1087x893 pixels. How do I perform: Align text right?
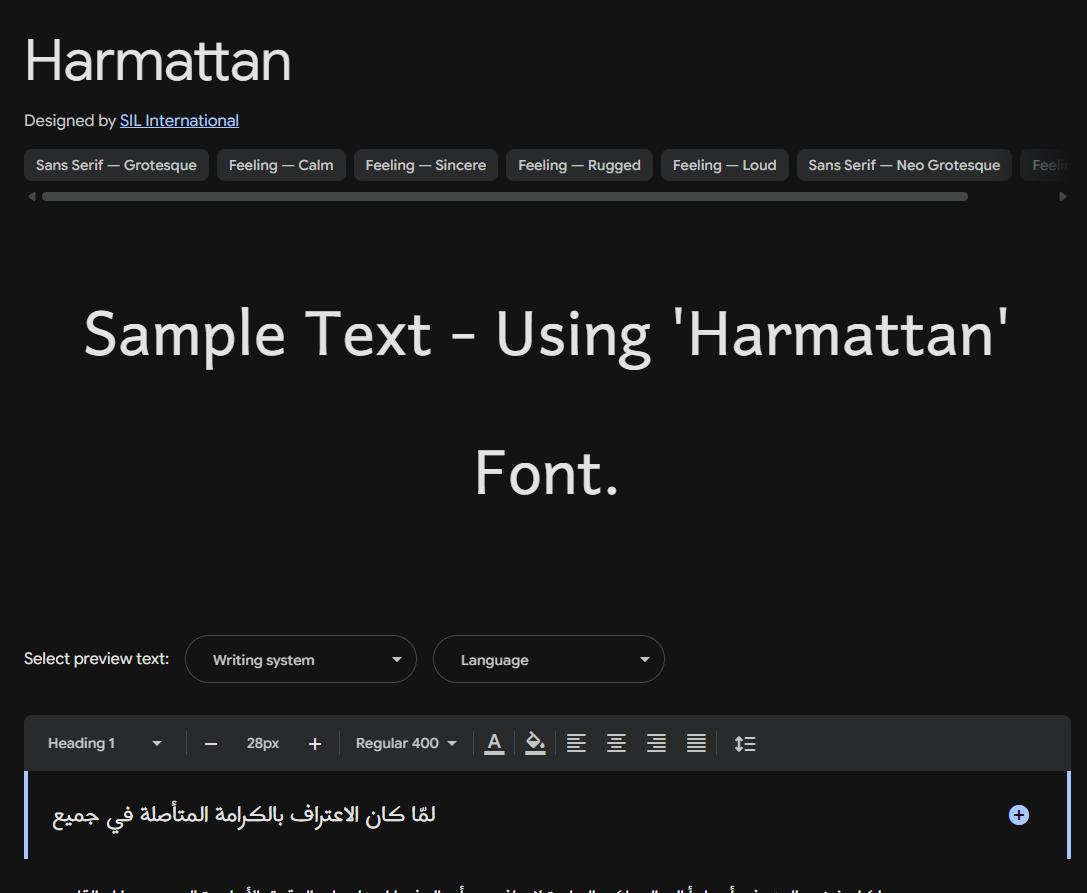(x=656, y=743)
